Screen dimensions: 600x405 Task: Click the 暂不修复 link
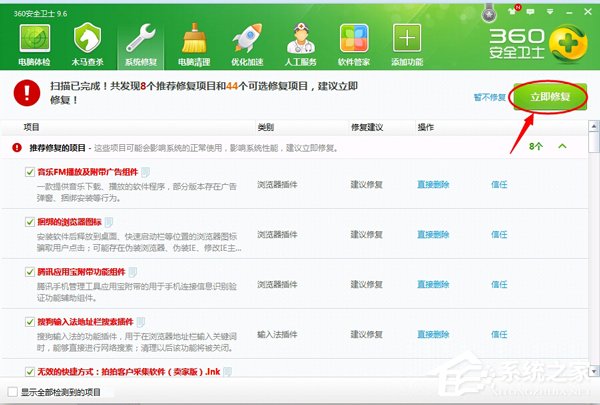coord(489,97)
